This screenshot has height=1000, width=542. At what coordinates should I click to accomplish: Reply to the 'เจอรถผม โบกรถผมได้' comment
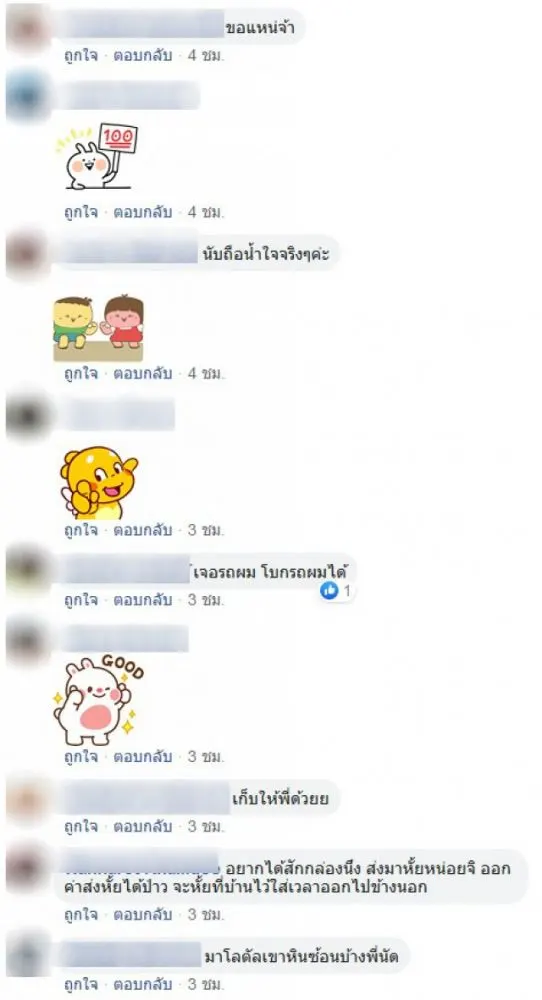(x=143, y=600)
